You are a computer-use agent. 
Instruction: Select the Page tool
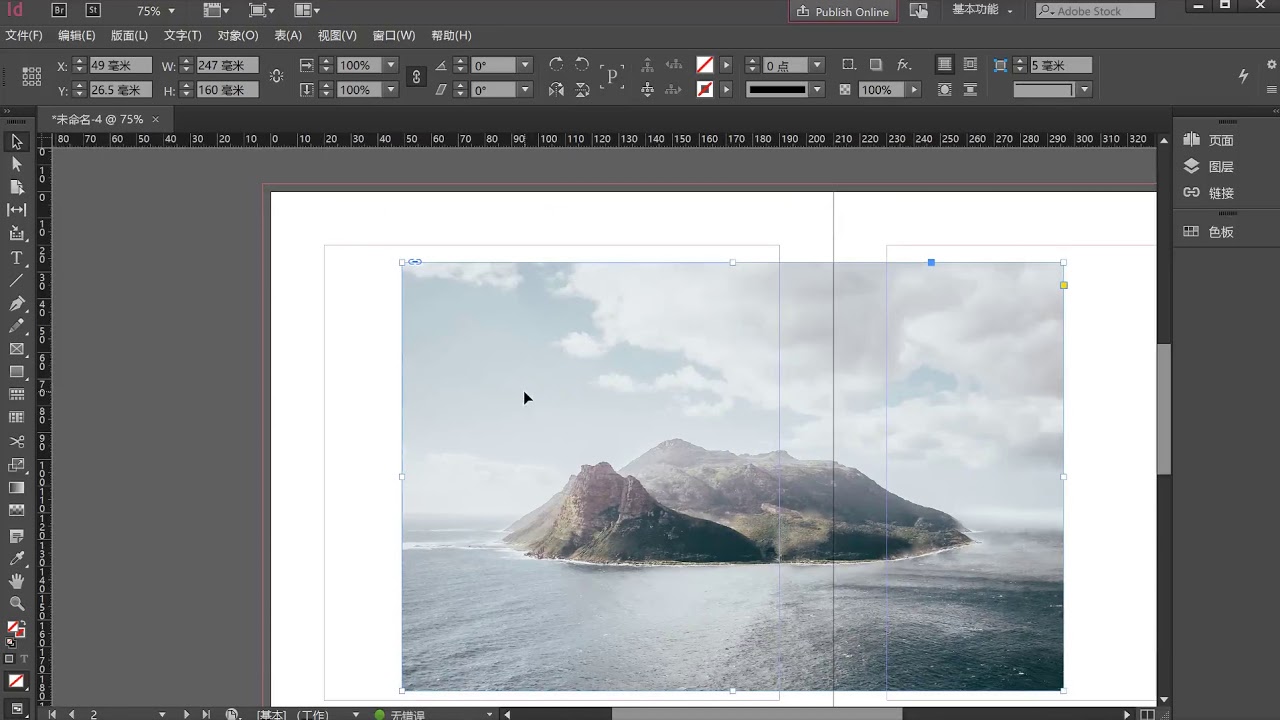pos(16,187)
